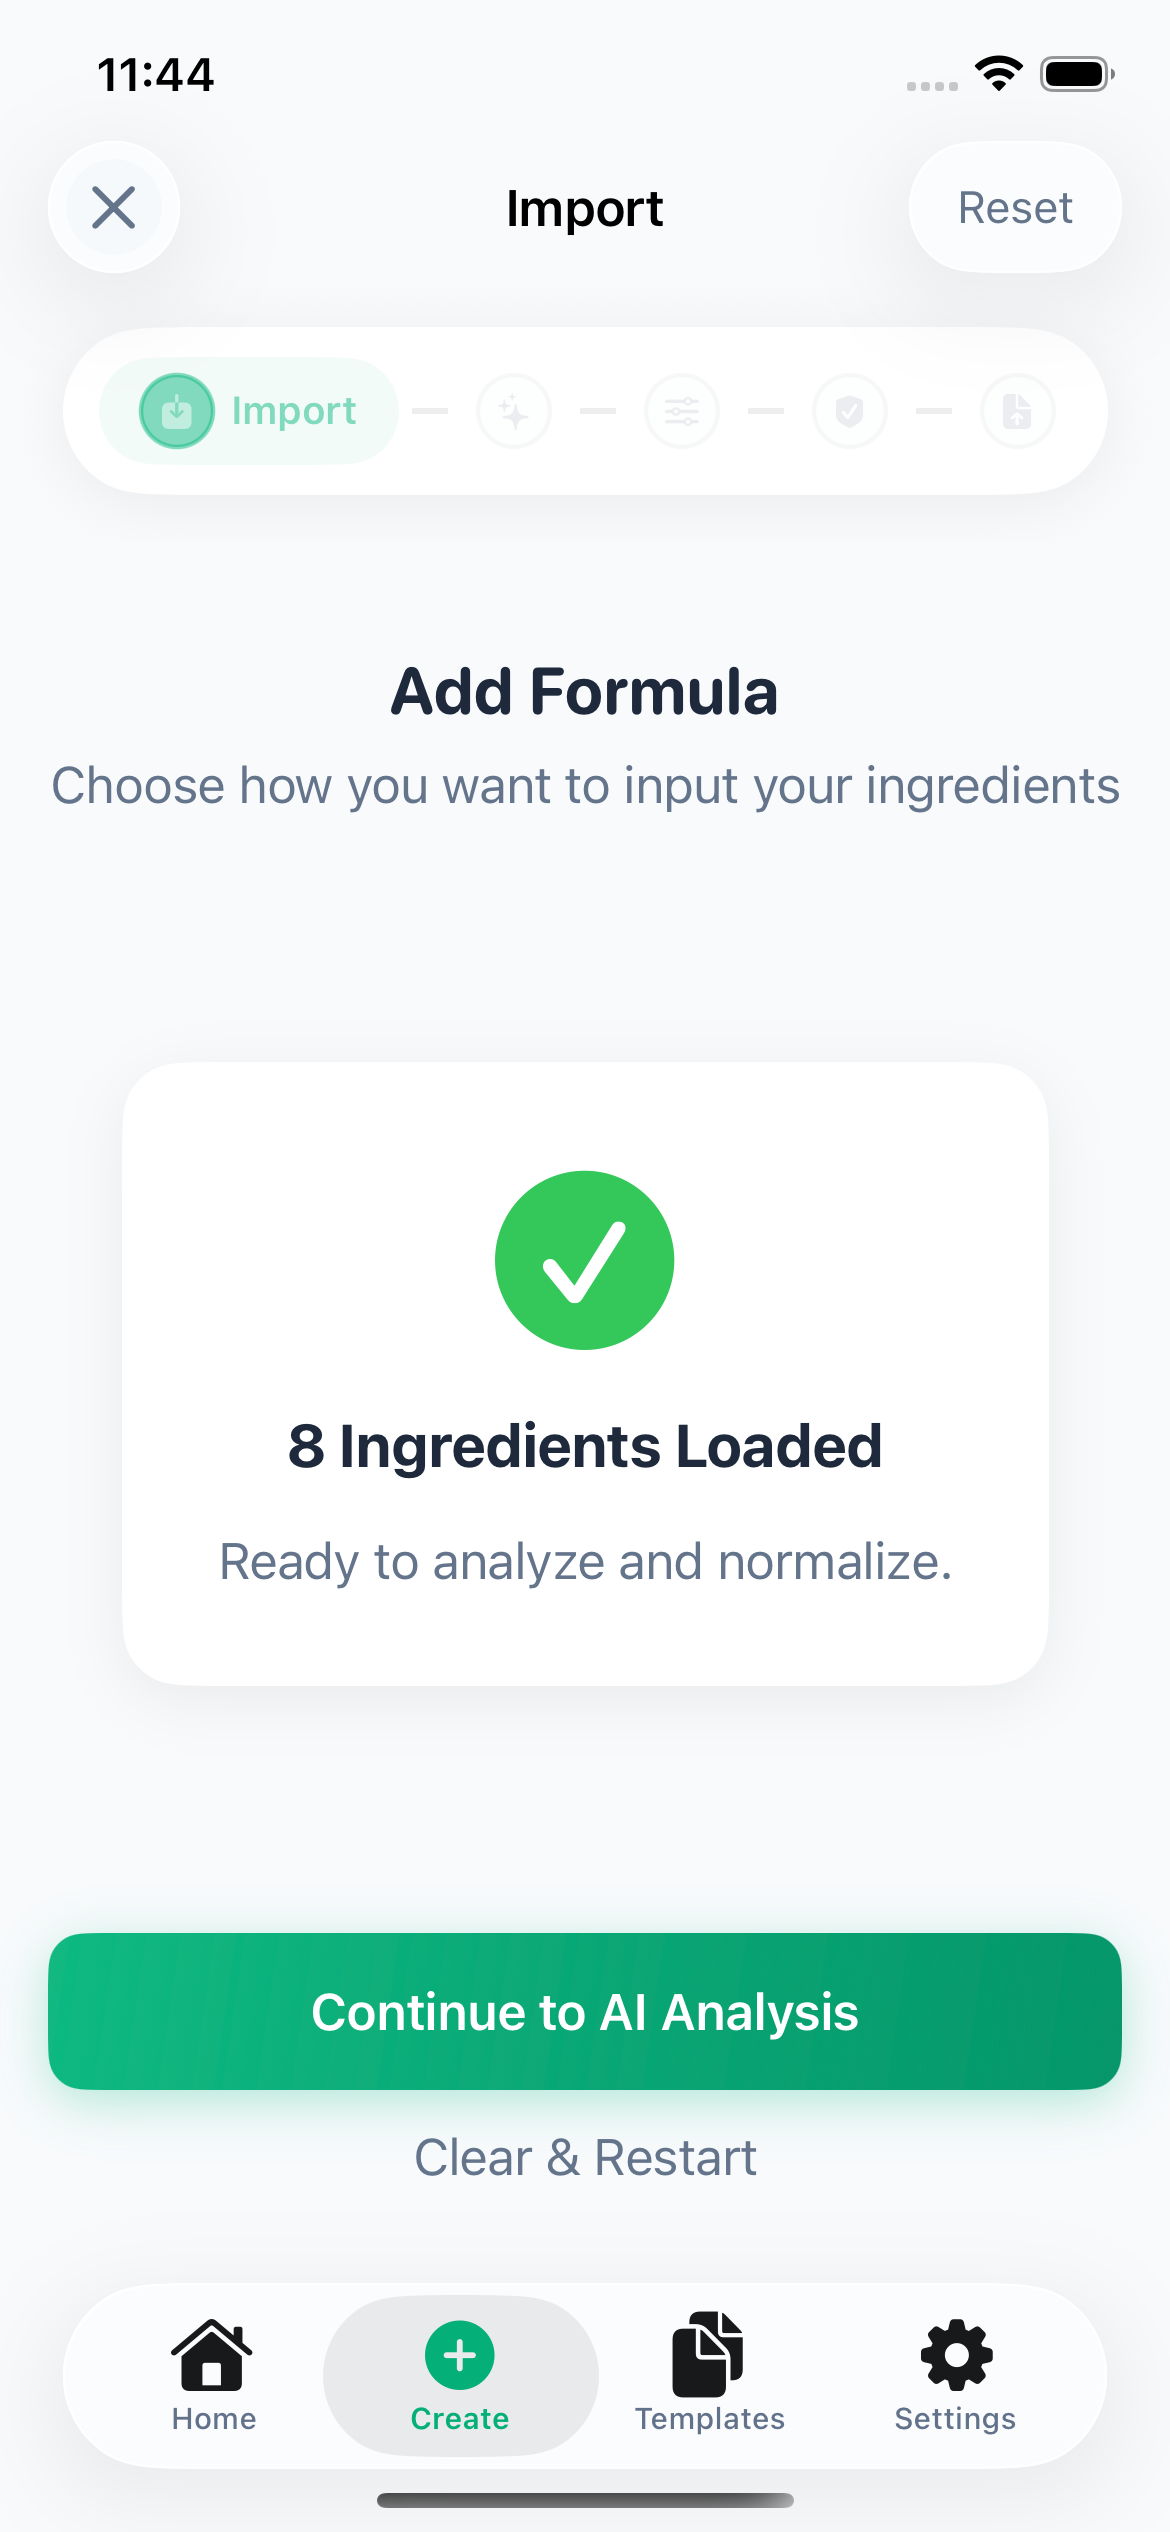The image size is (1170, 2532).
Task: Jump to the sparkle AI analysis step
Action: coord(514,411)
